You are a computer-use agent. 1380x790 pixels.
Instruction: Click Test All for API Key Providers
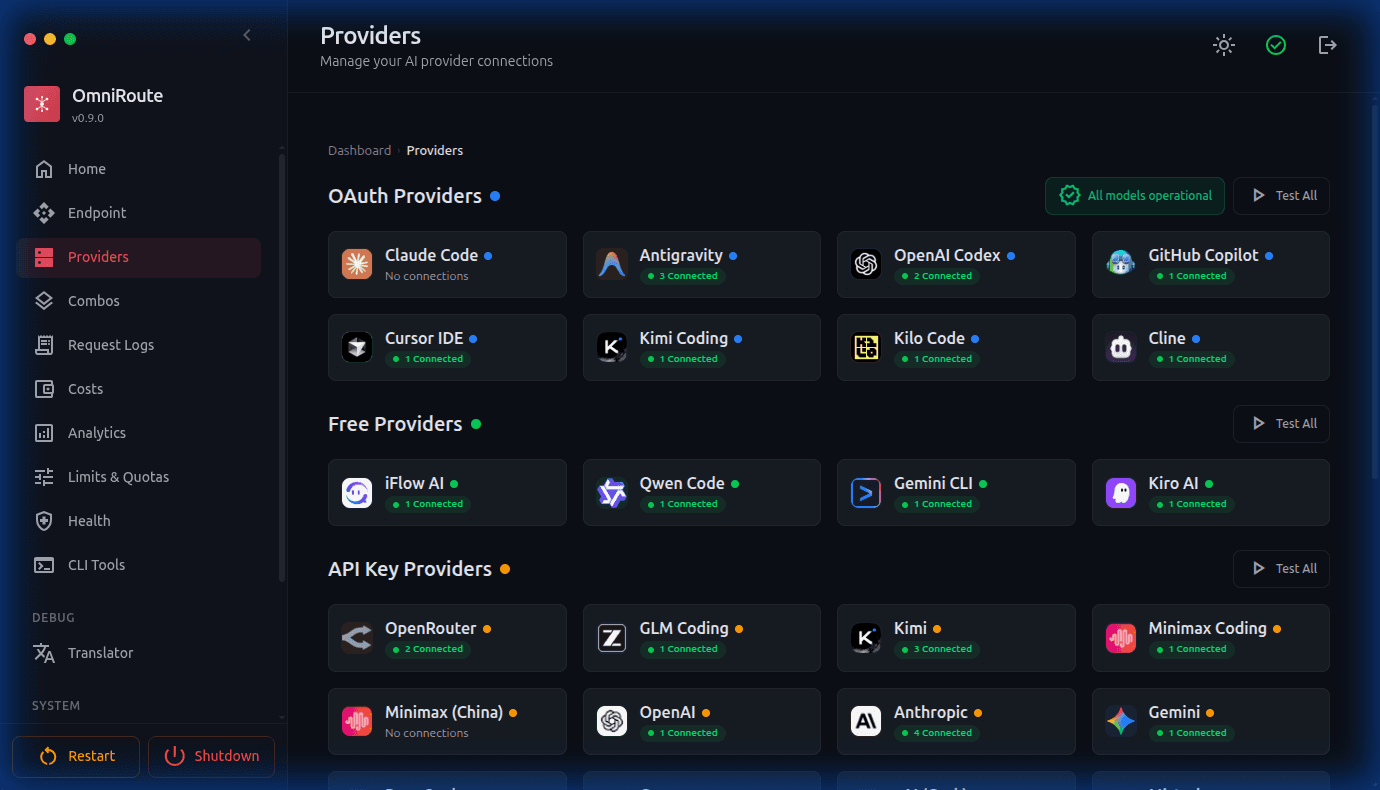[x=1281, y=569]
